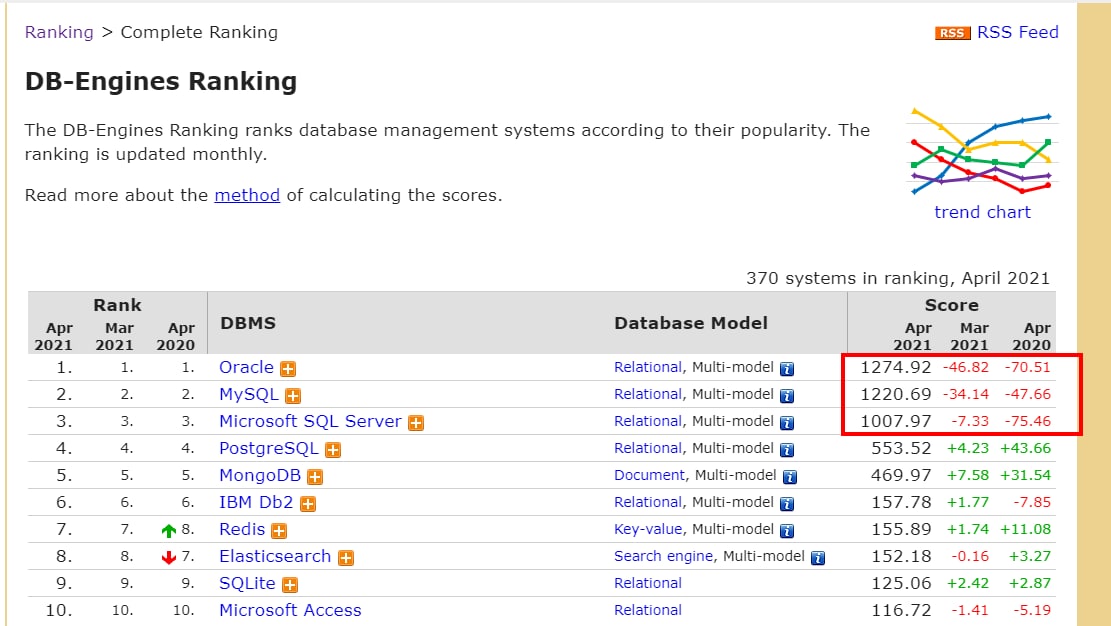Click Relational link in PostgreSQL row
The image size is (1111, 626).
click(648, 448)
